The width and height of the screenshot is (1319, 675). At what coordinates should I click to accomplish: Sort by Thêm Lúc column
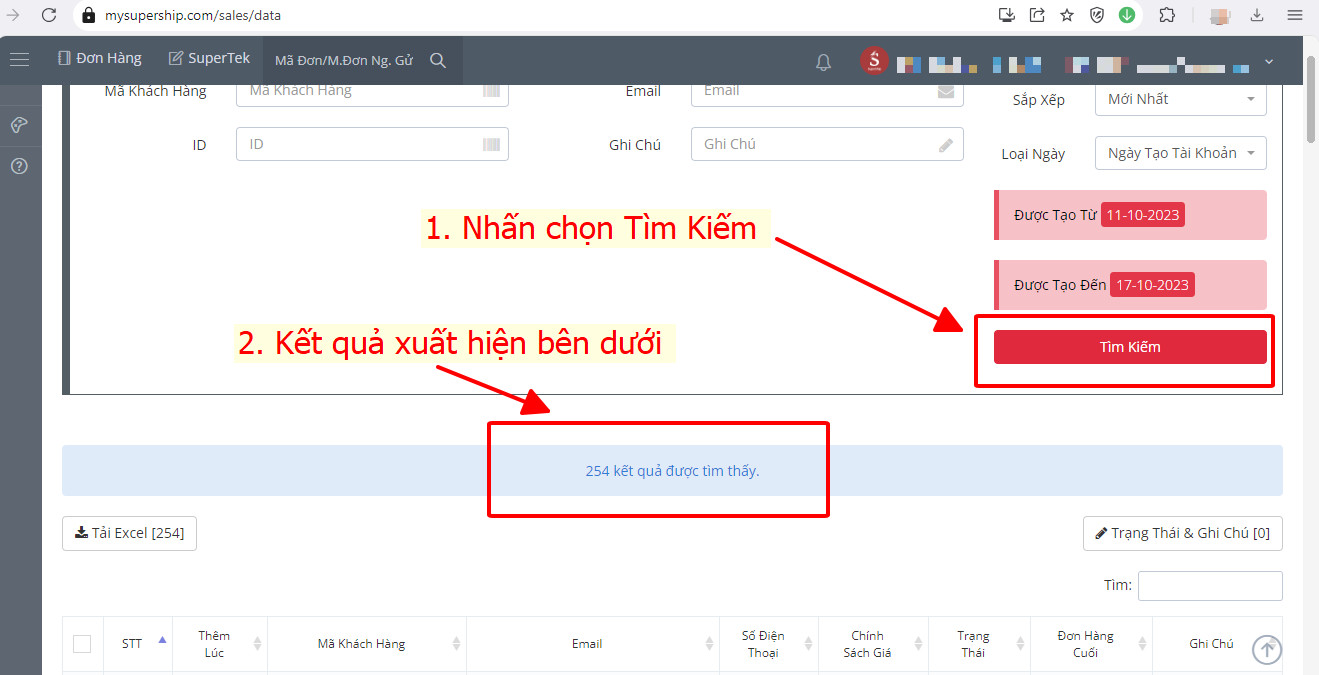pos(220,644)
